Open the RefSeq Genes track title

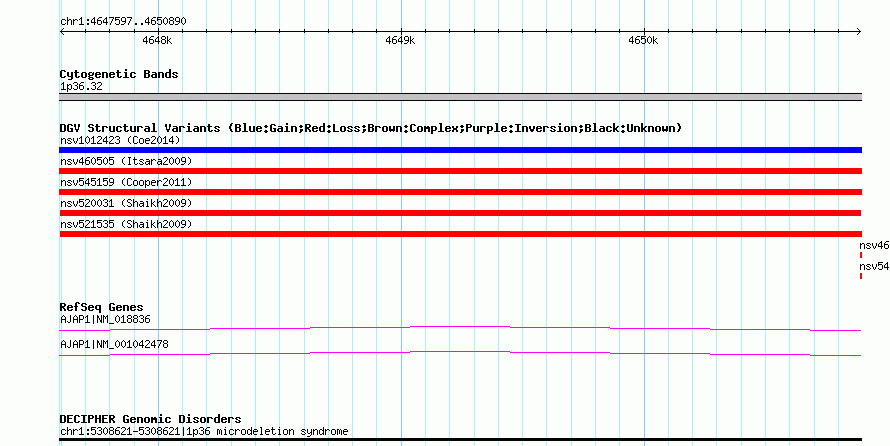(102, 308)
